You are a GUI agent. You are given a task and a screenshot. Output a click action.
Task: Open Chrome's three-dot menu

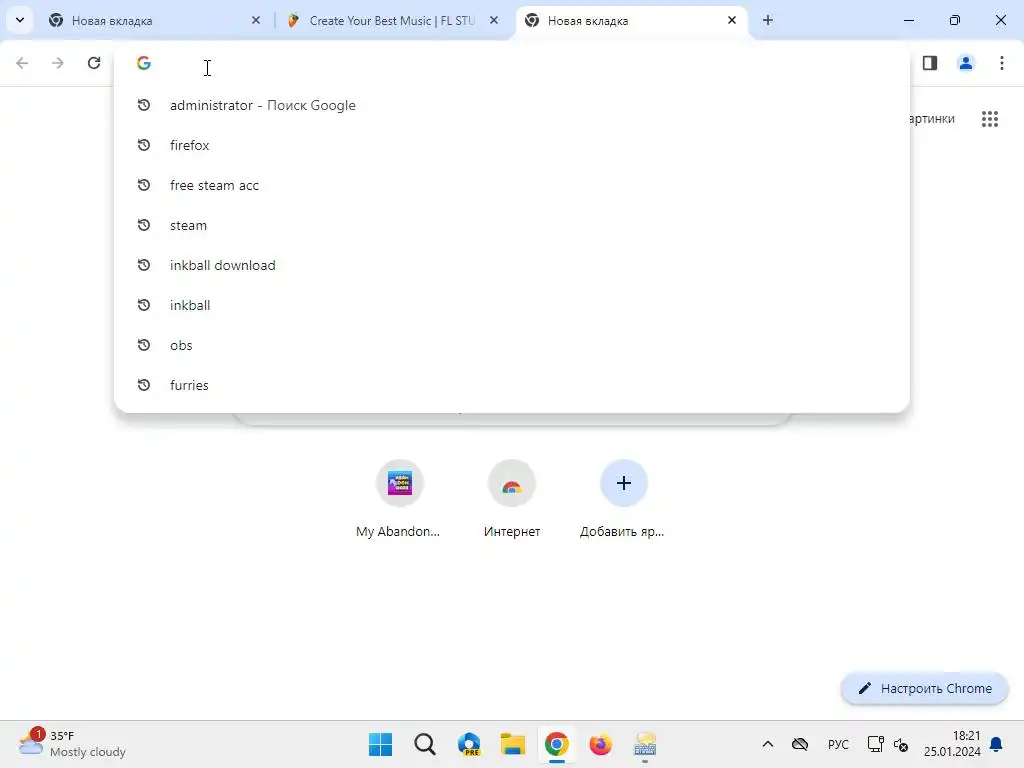click(1002, 63)
